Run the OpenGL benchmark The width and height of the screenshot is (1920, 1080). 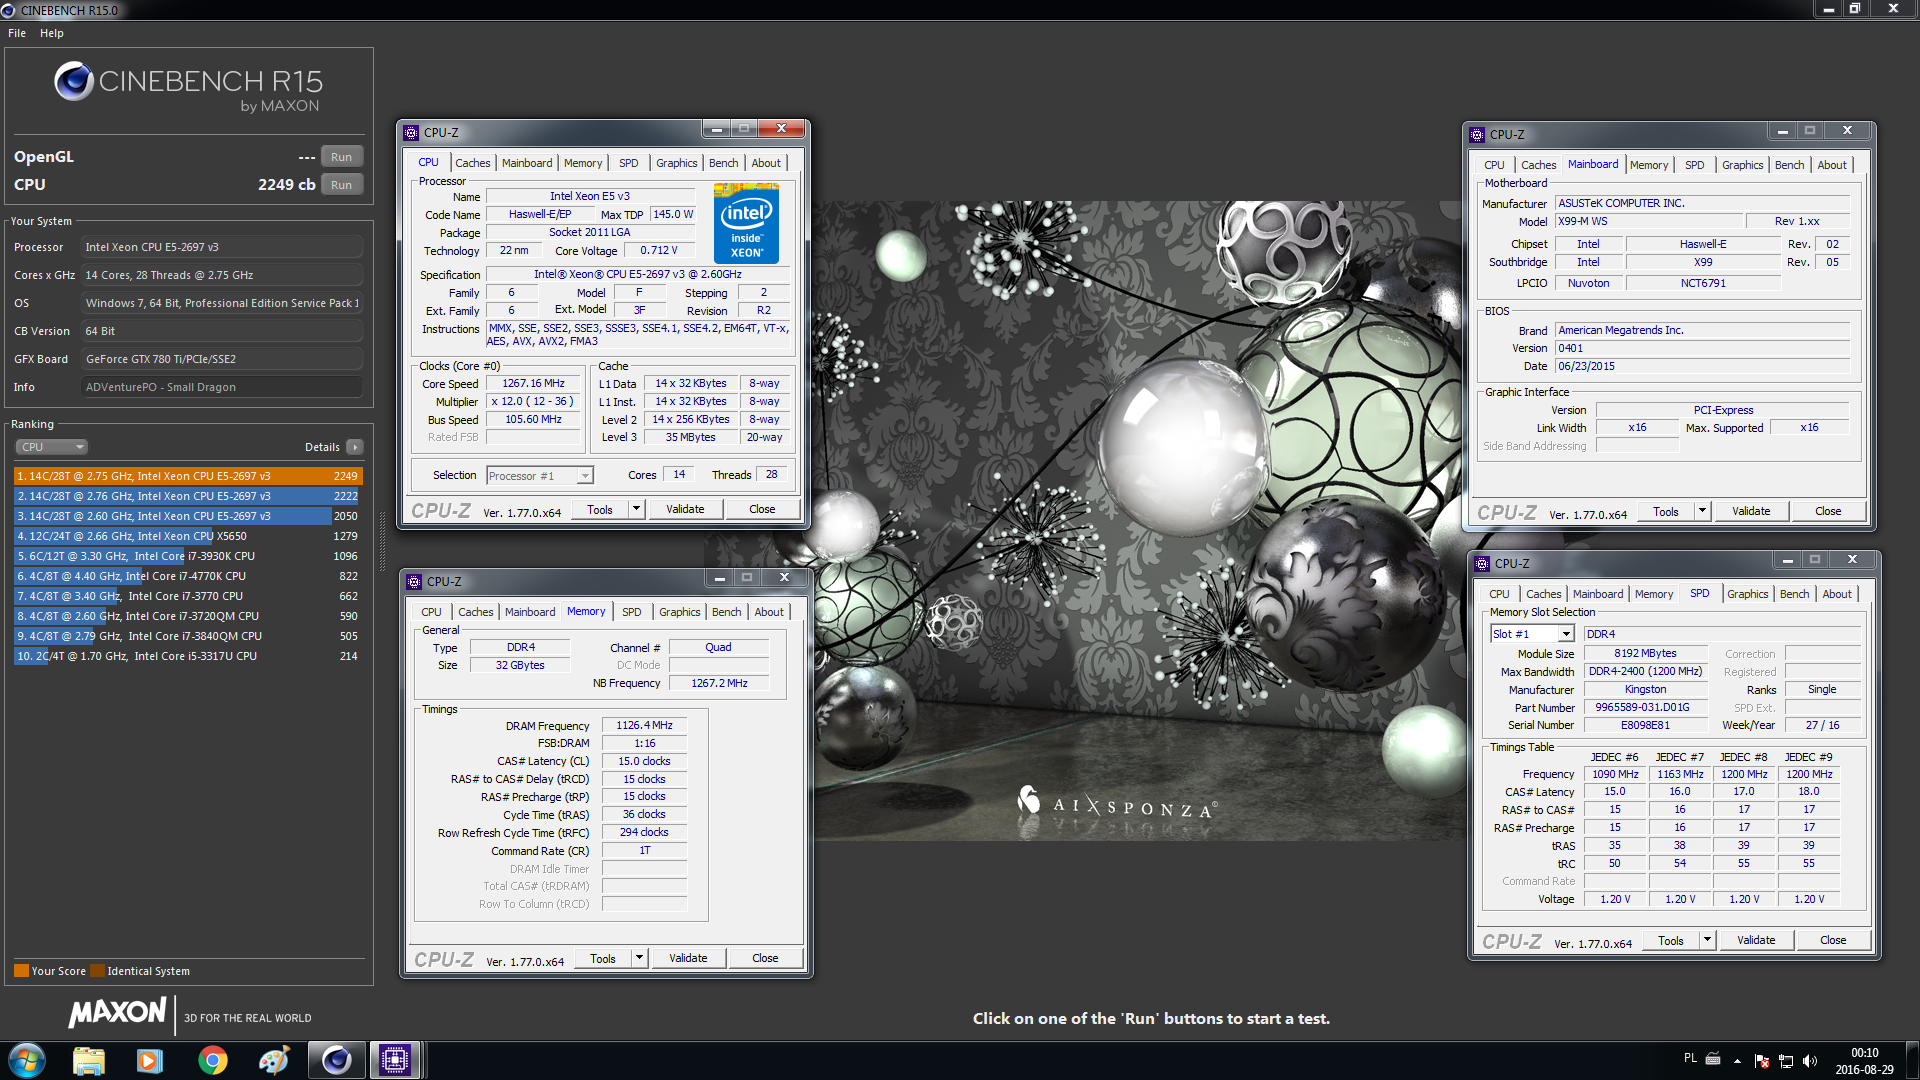pos(341,157)
